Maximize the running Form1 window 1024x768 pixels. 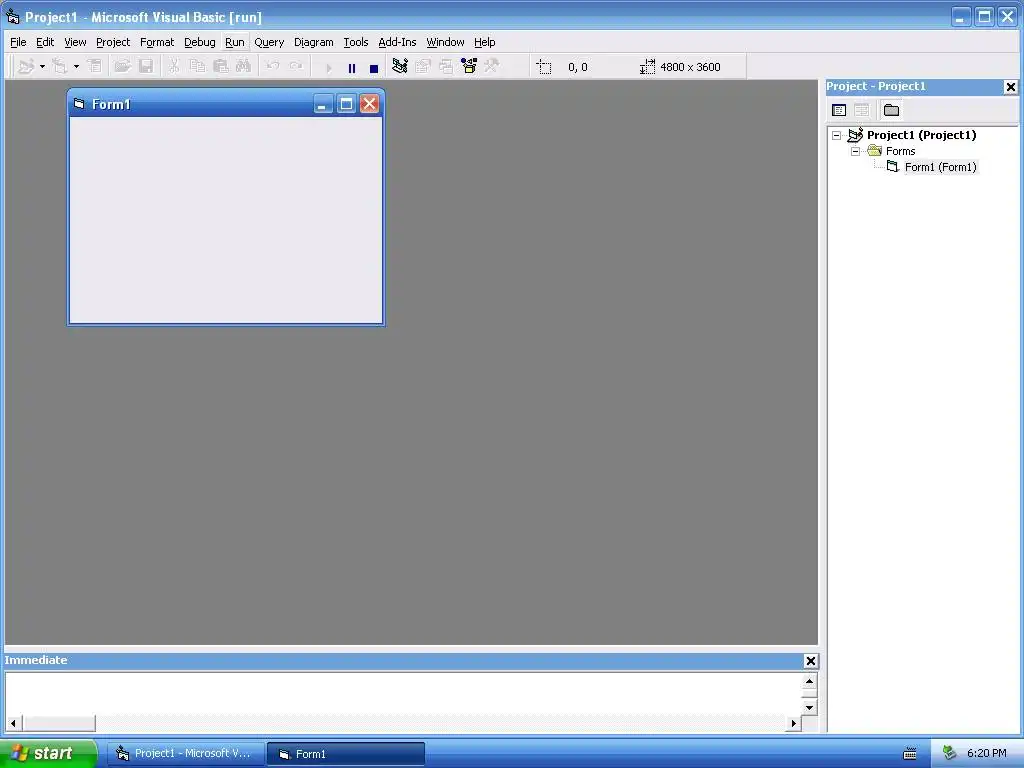click(x=346, y=104)
